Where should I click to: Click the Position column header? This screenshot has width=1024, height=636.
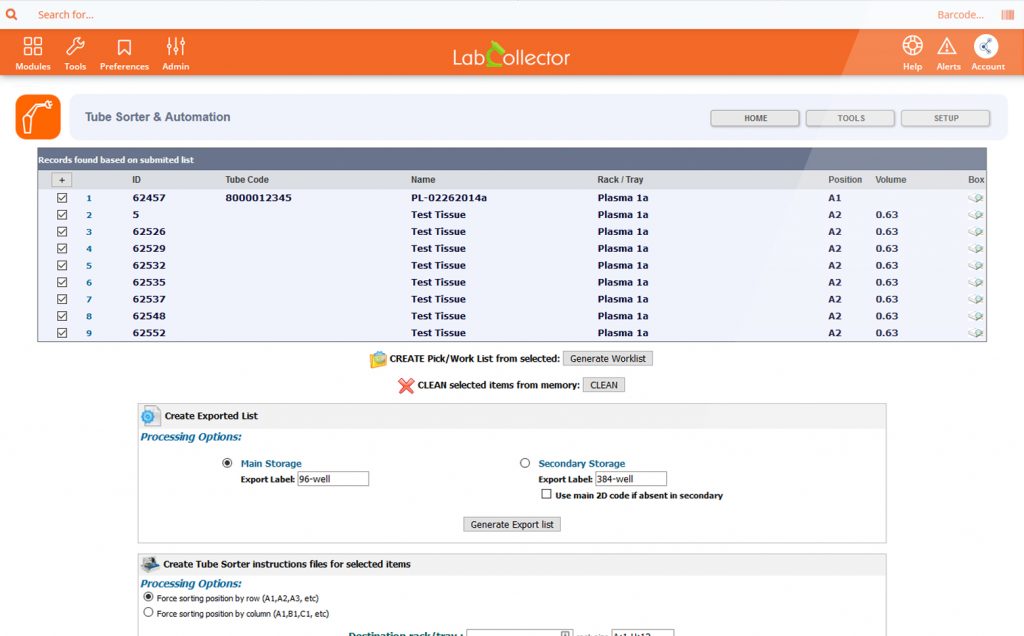click(x=845, y=180)
